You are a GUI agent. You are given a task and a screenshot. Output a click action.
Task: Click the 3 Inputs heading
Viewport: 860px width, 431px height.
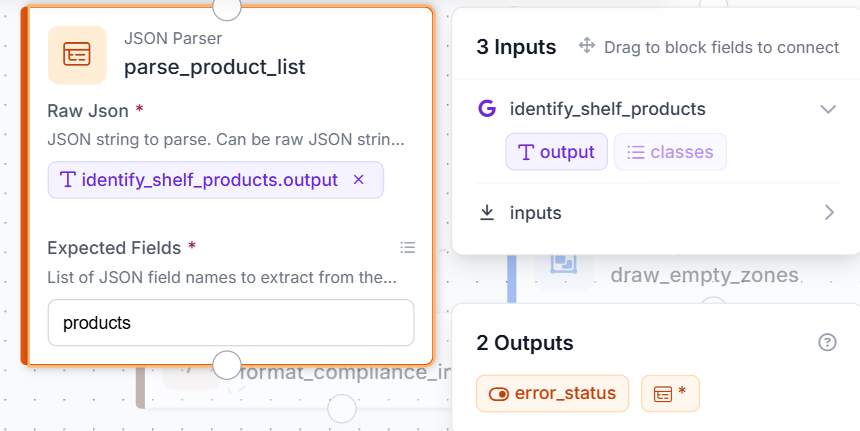tap(516, 47)
